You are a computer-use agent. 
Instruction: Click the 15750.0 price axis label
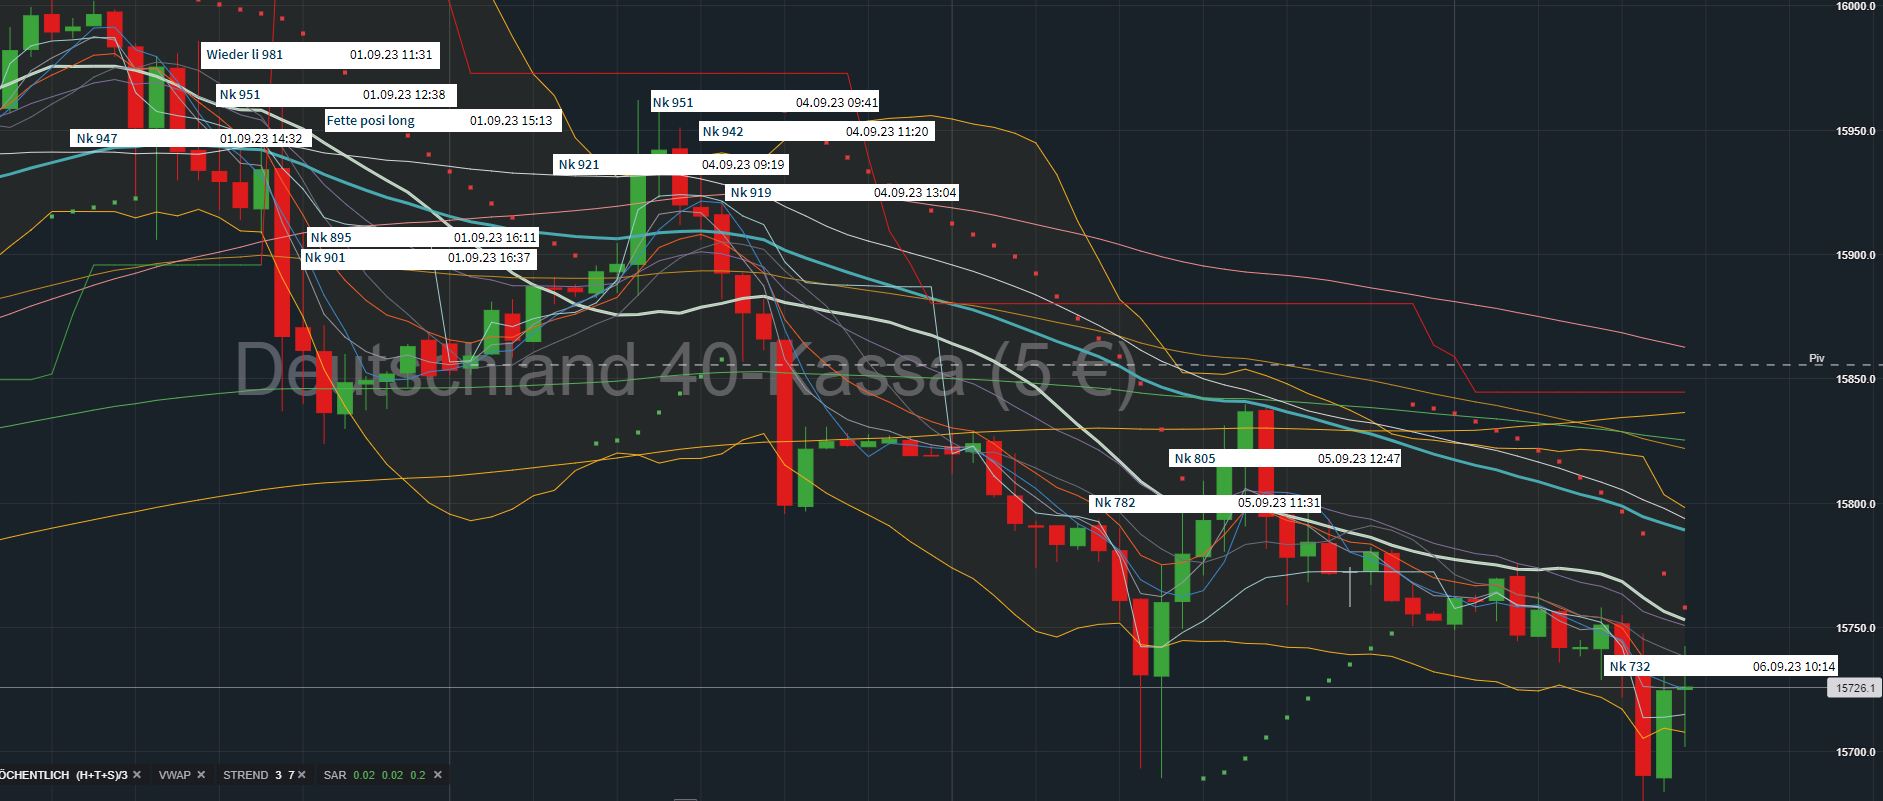1856,628
